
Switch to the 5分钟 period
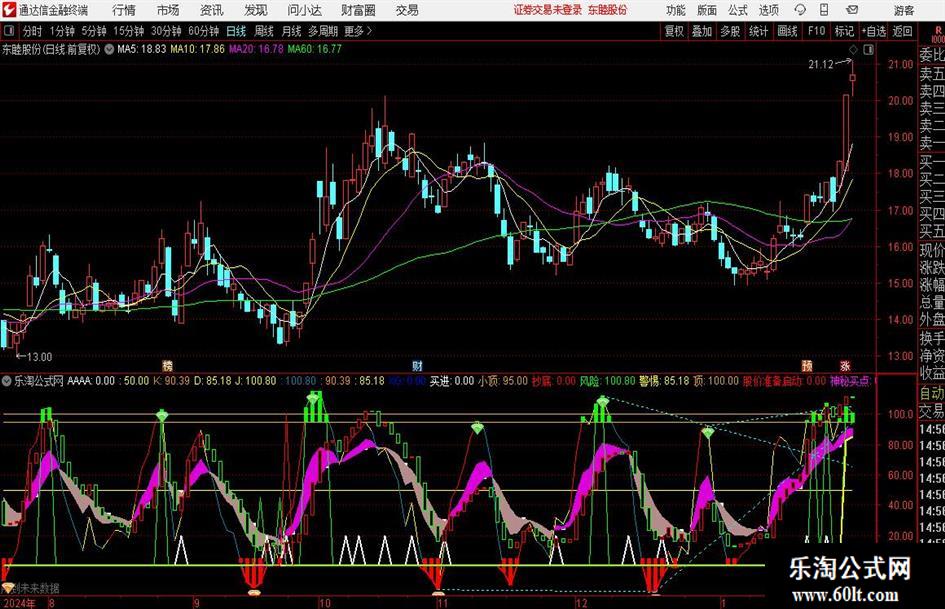coord(94,31)
